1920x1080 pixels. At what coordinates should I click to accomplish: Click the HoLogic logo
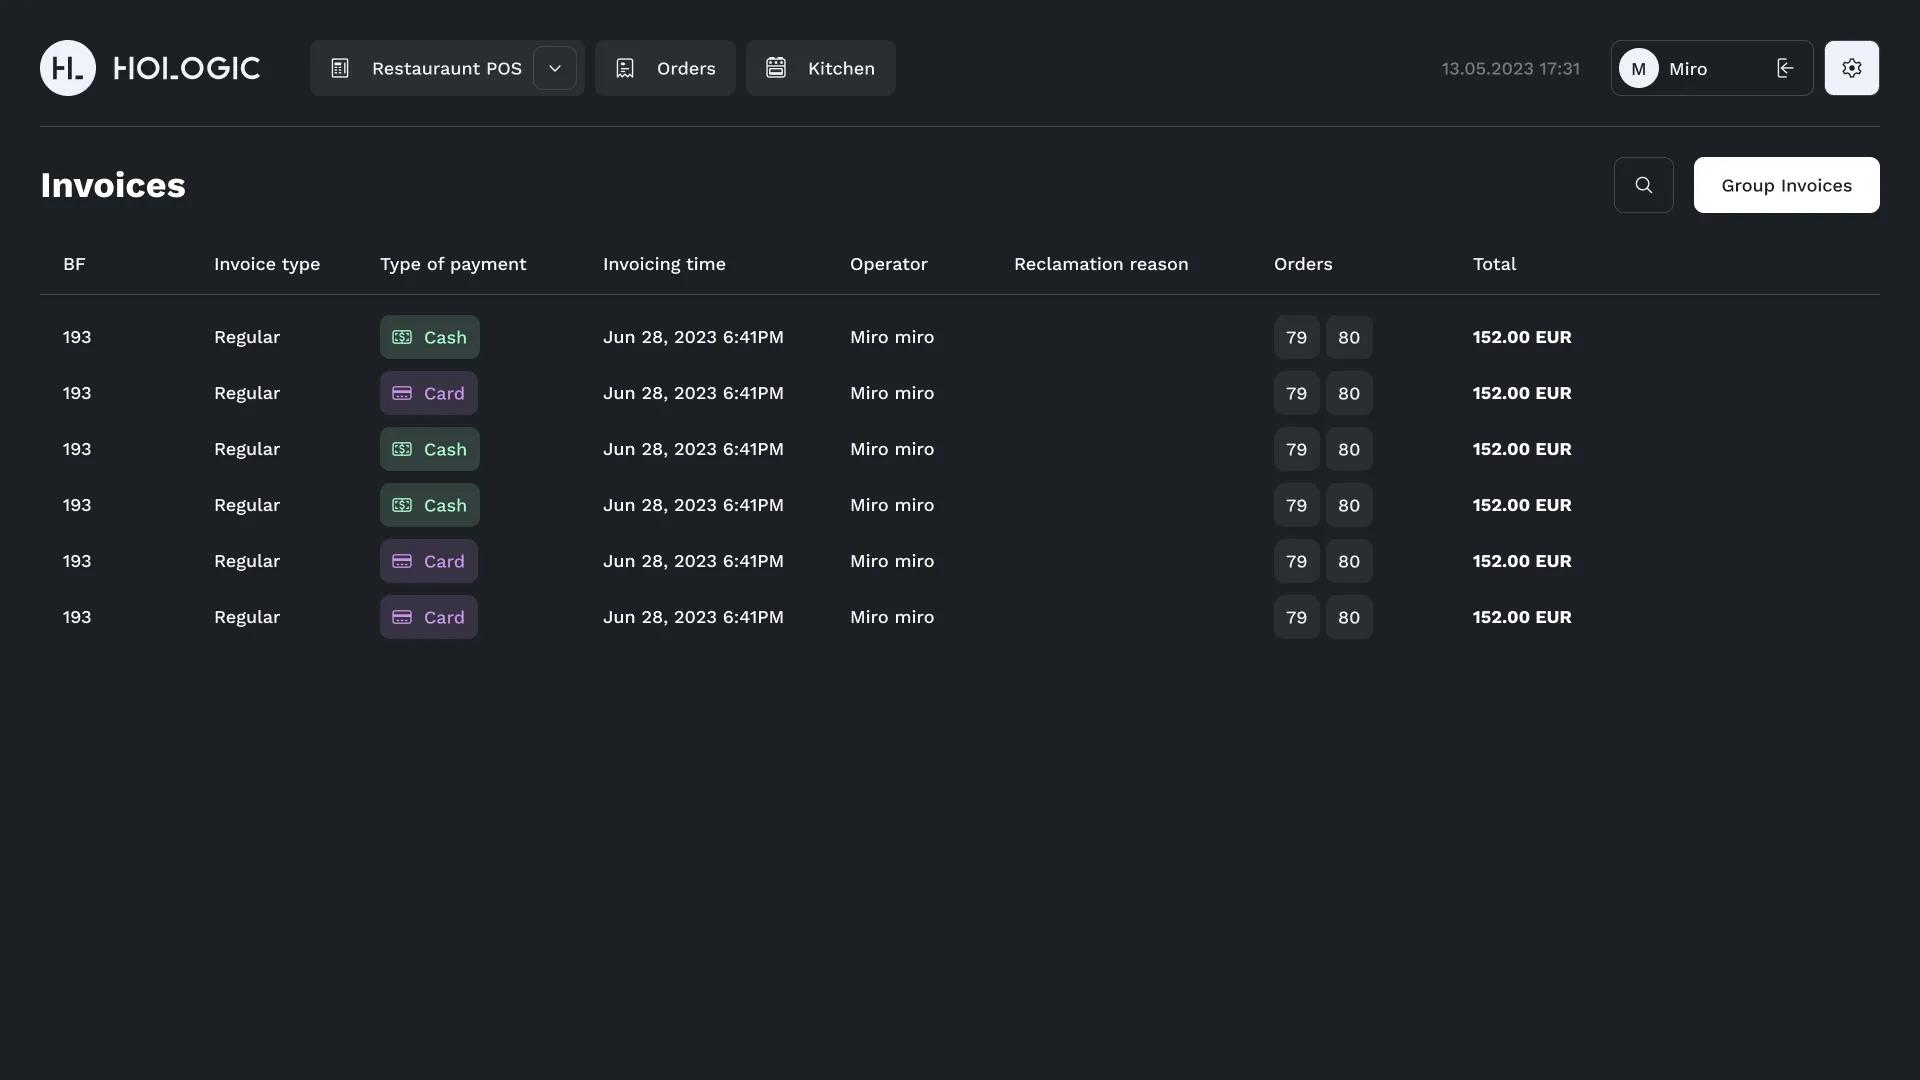[x=148, y=67]
